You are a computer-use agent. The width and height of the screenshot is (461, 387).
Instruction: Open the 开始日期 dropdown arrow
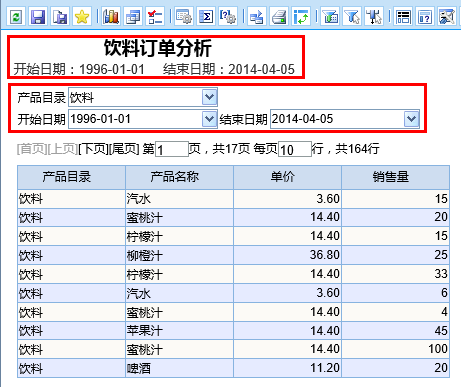(x=209, y=119)
